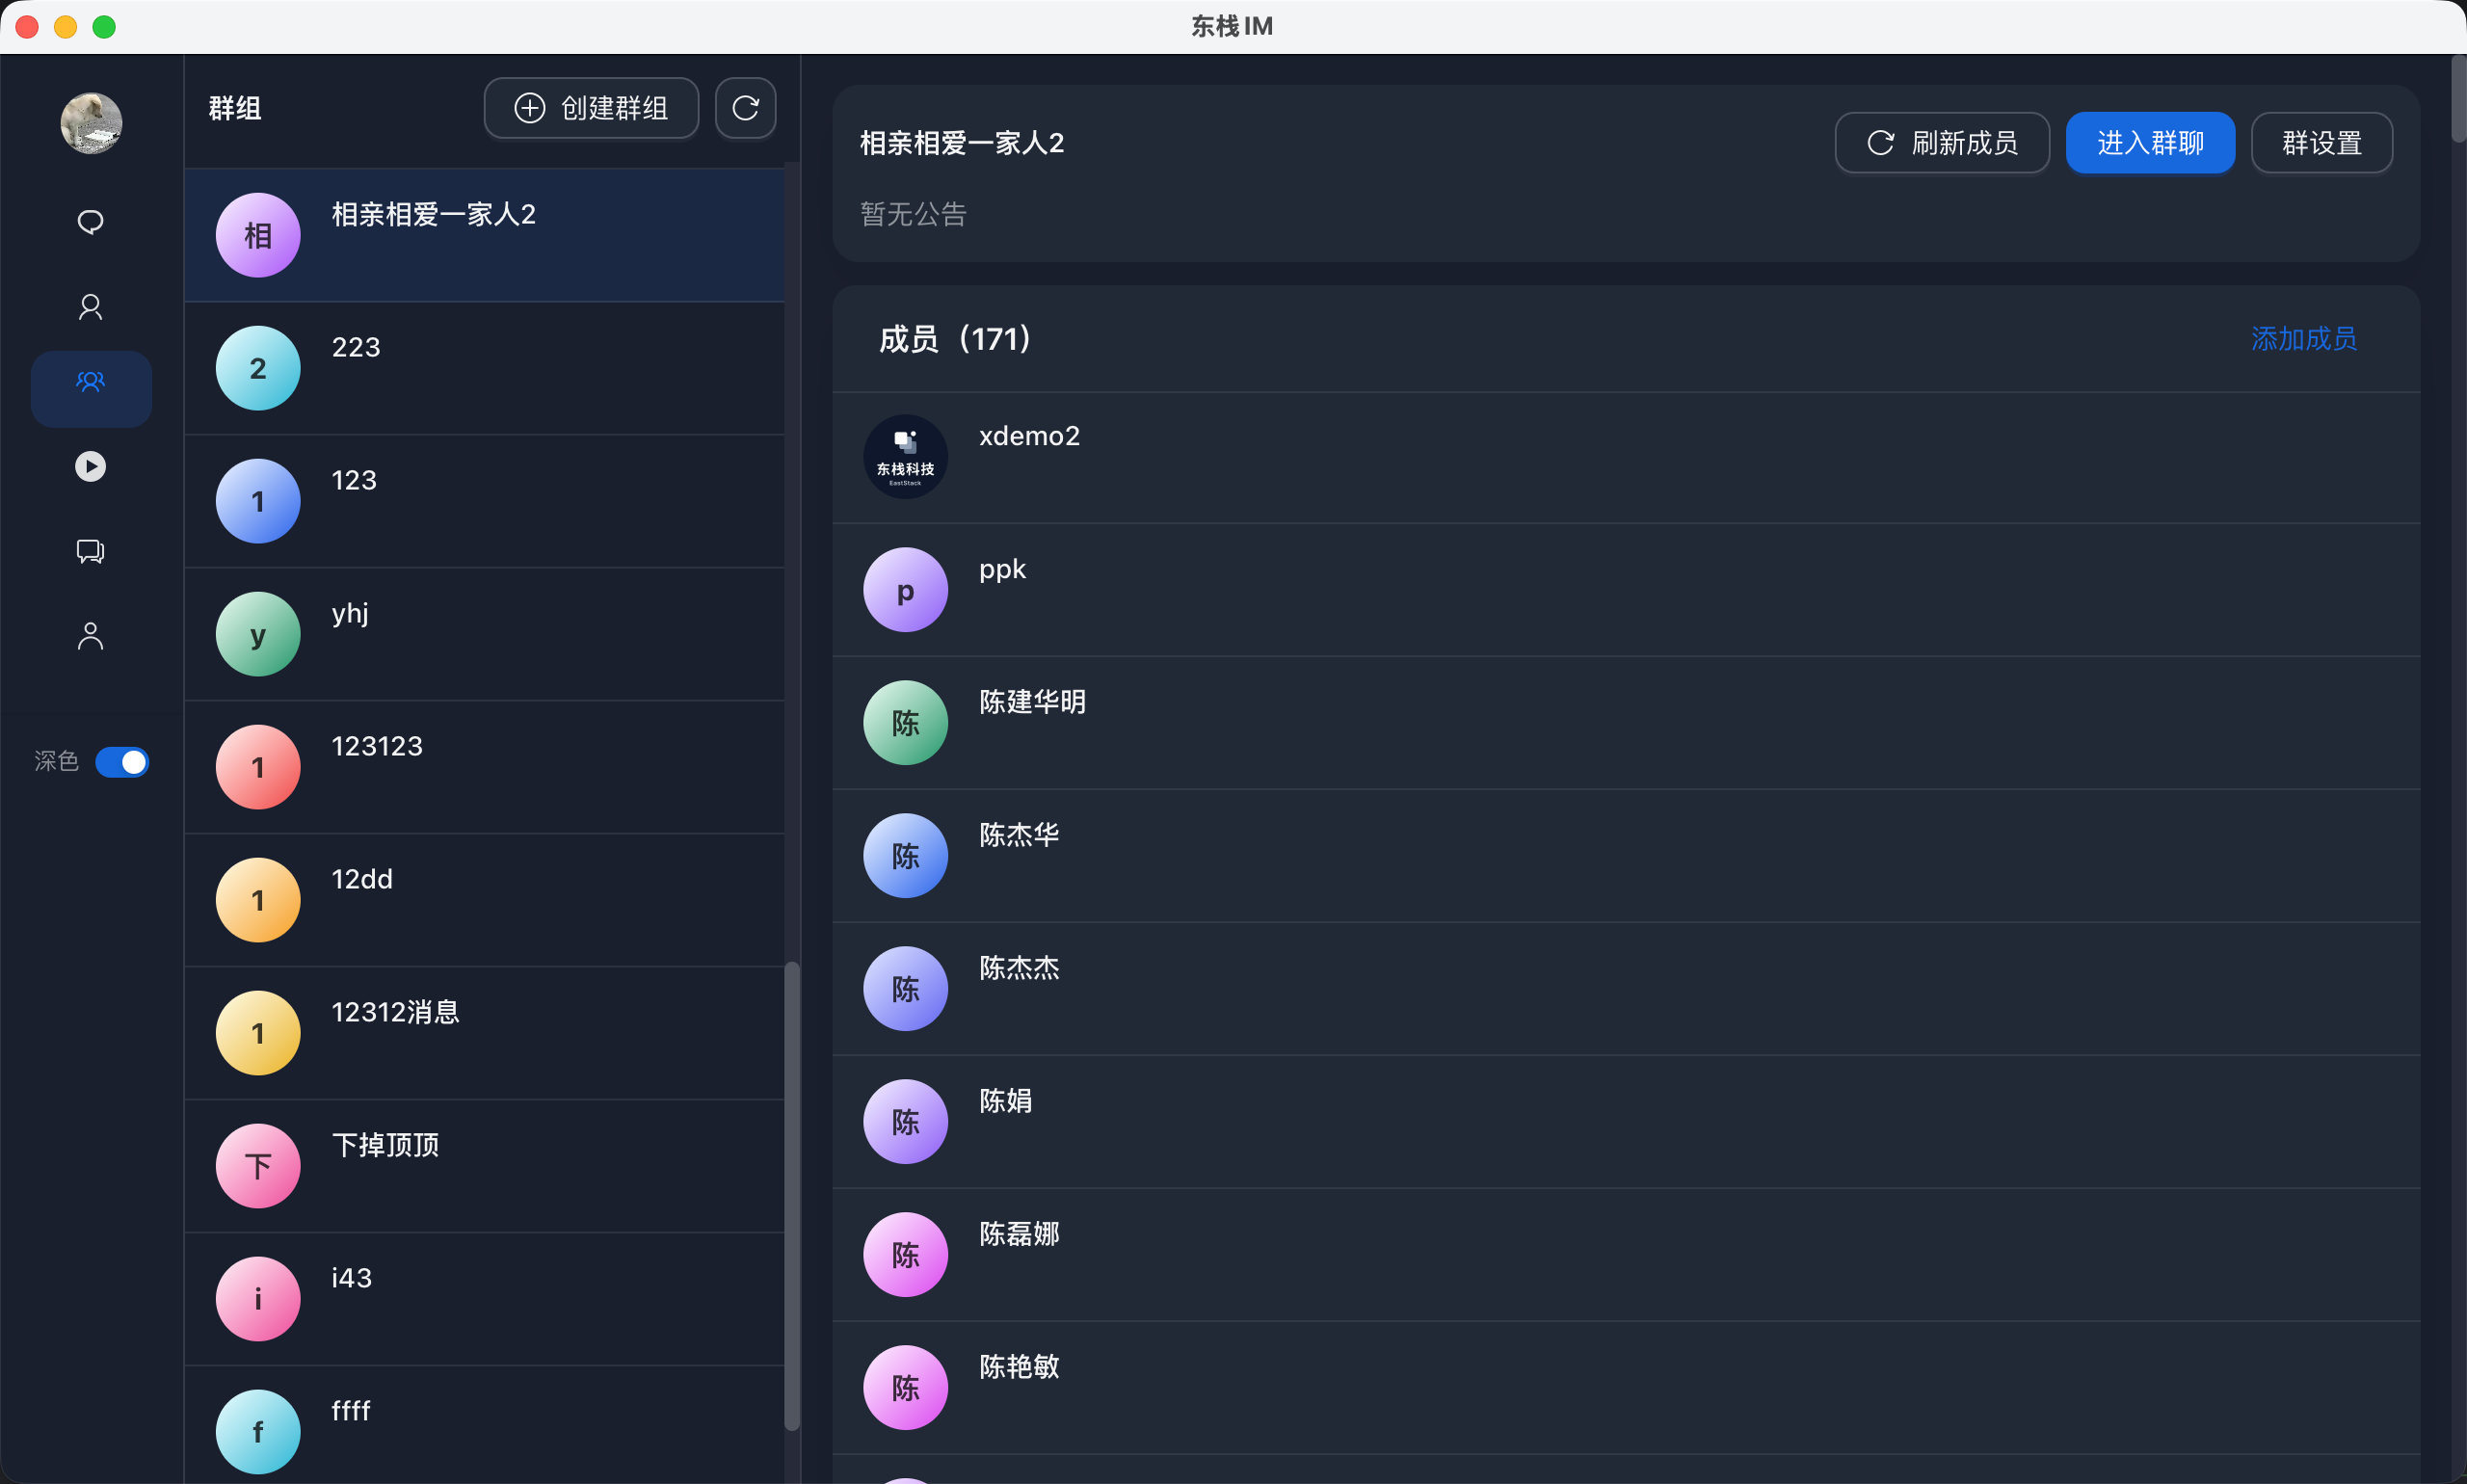
Task: Open the chat messages sidebar icon
Action: click(91, 221)
